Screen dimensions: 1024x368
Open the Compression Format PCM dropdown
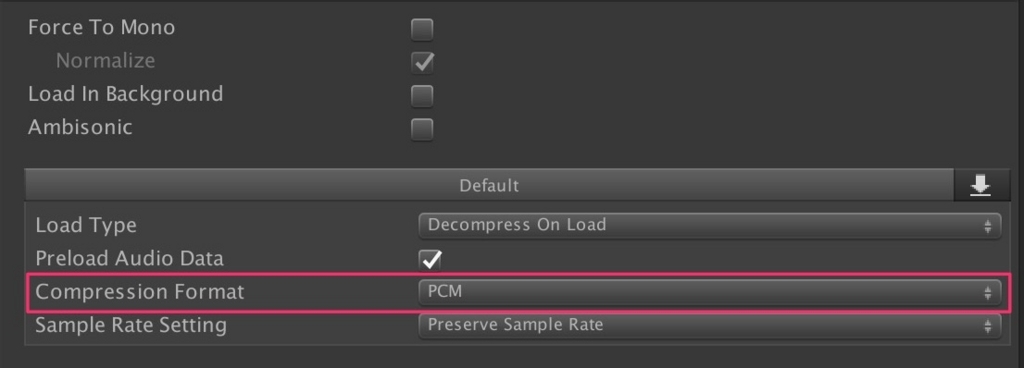tap(710, 292)
